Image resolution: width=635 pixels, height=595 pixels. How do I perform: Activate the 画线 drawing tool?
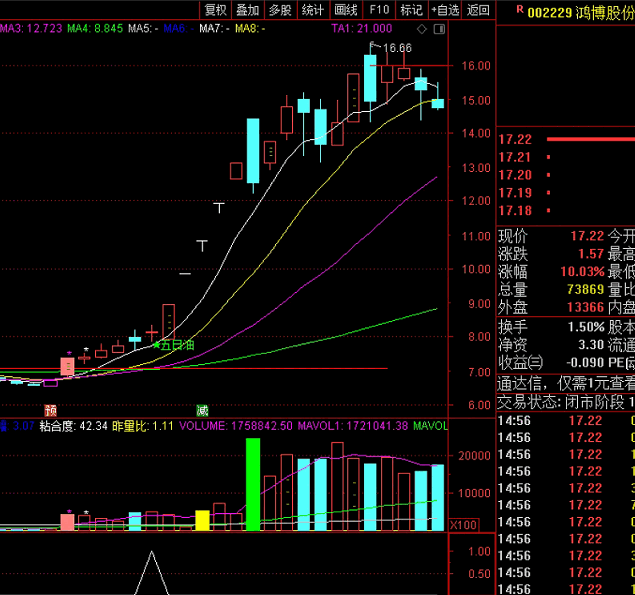point(345,10)
